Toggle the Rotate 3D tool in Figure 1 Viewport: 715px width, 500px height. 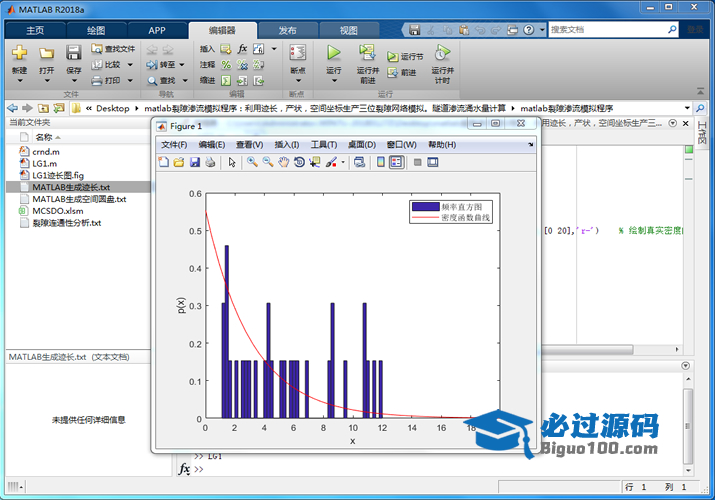(299, 162)
